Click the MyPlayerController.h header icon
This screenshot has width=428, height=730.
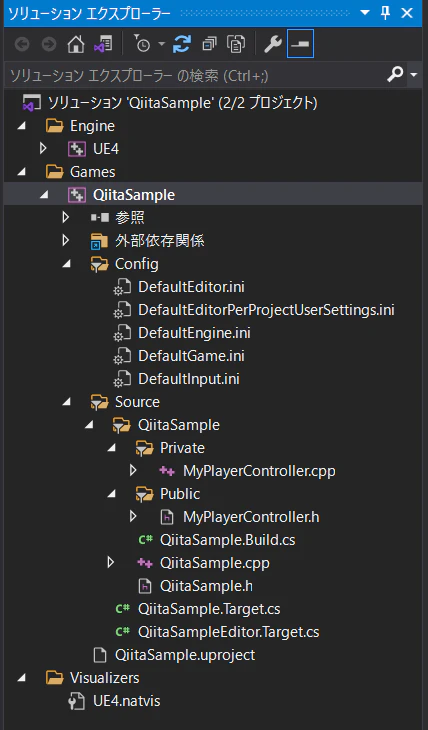point(167,517)
